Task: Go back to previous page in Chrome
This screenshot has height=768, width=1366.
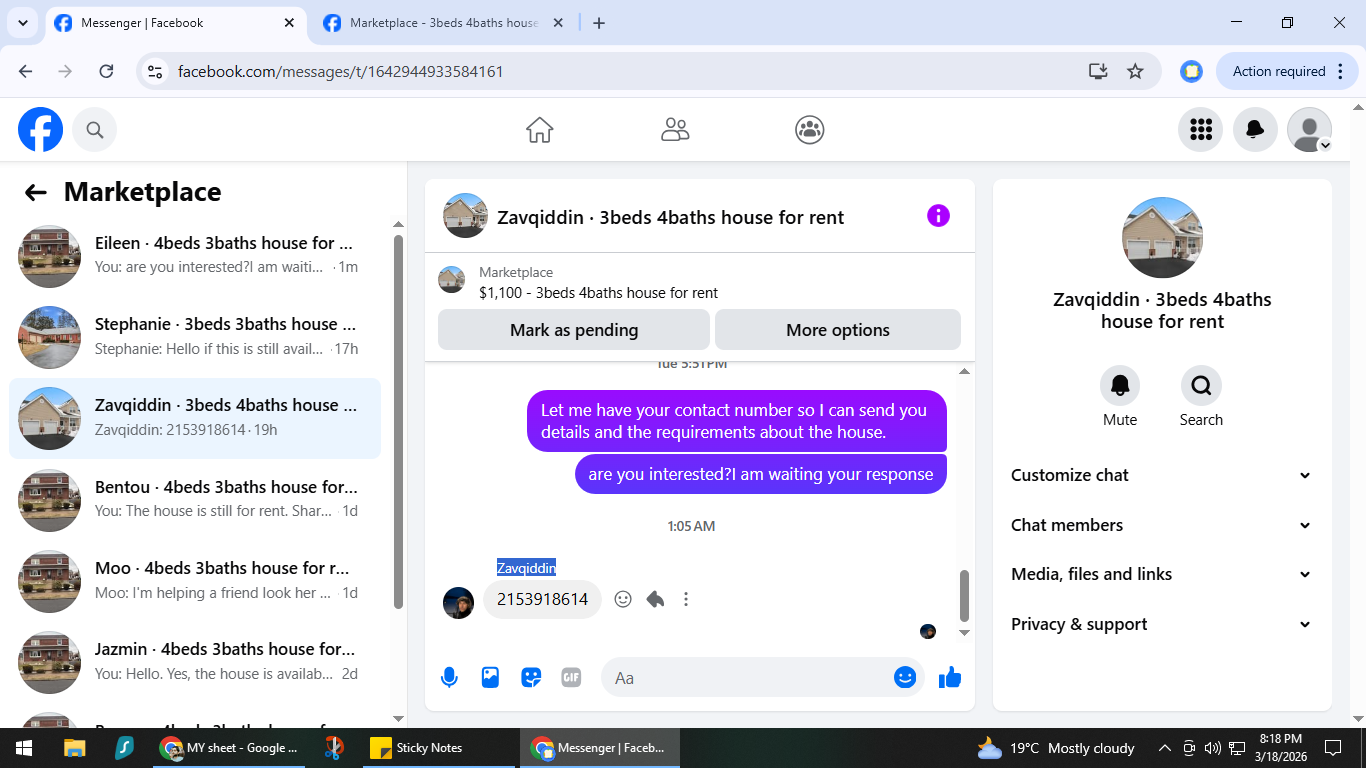Action: tap(26, 71)
